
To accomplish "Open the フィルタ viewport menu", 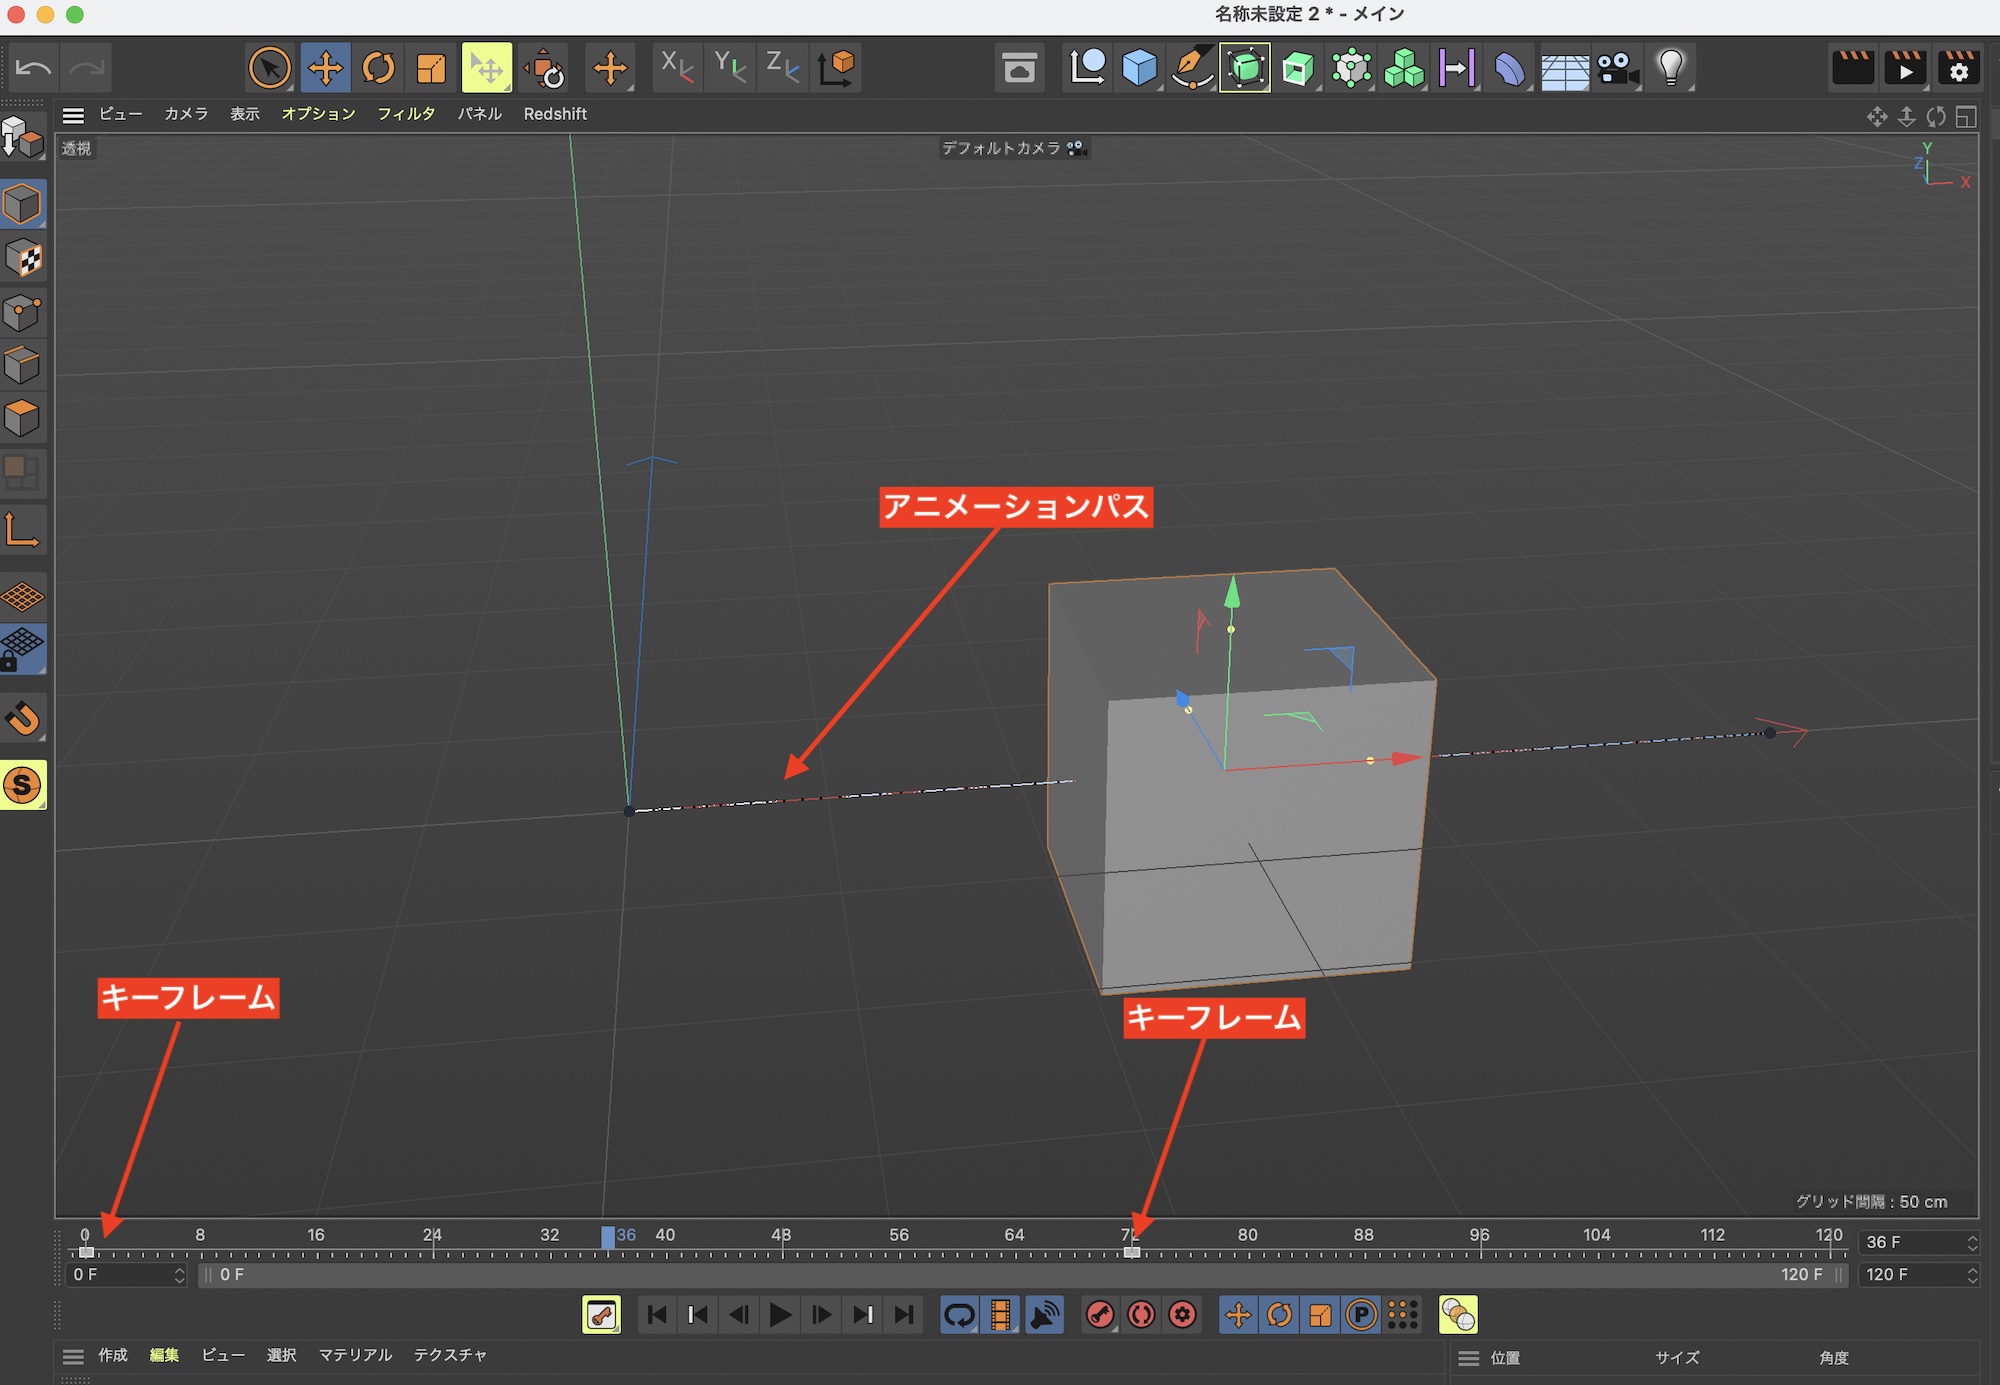I will click(x=406, y=114).
